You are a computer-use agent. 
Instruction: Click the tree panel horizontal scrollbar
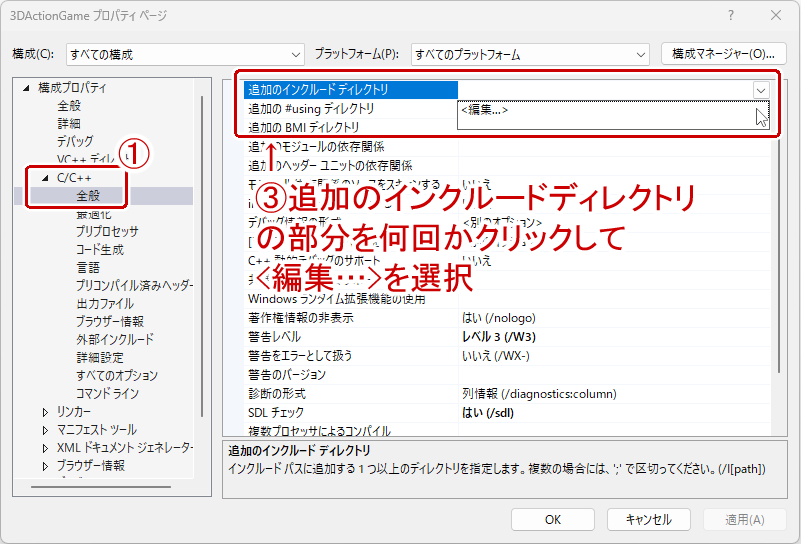(x=101, y=487)
